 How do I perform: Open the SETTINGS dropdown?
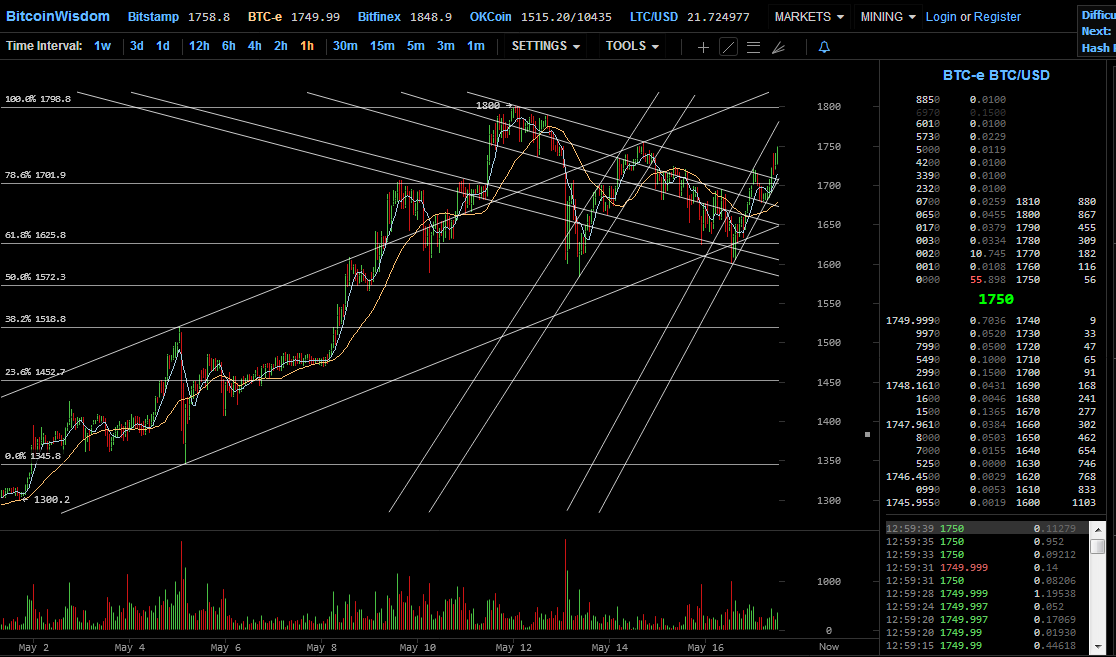546,46
